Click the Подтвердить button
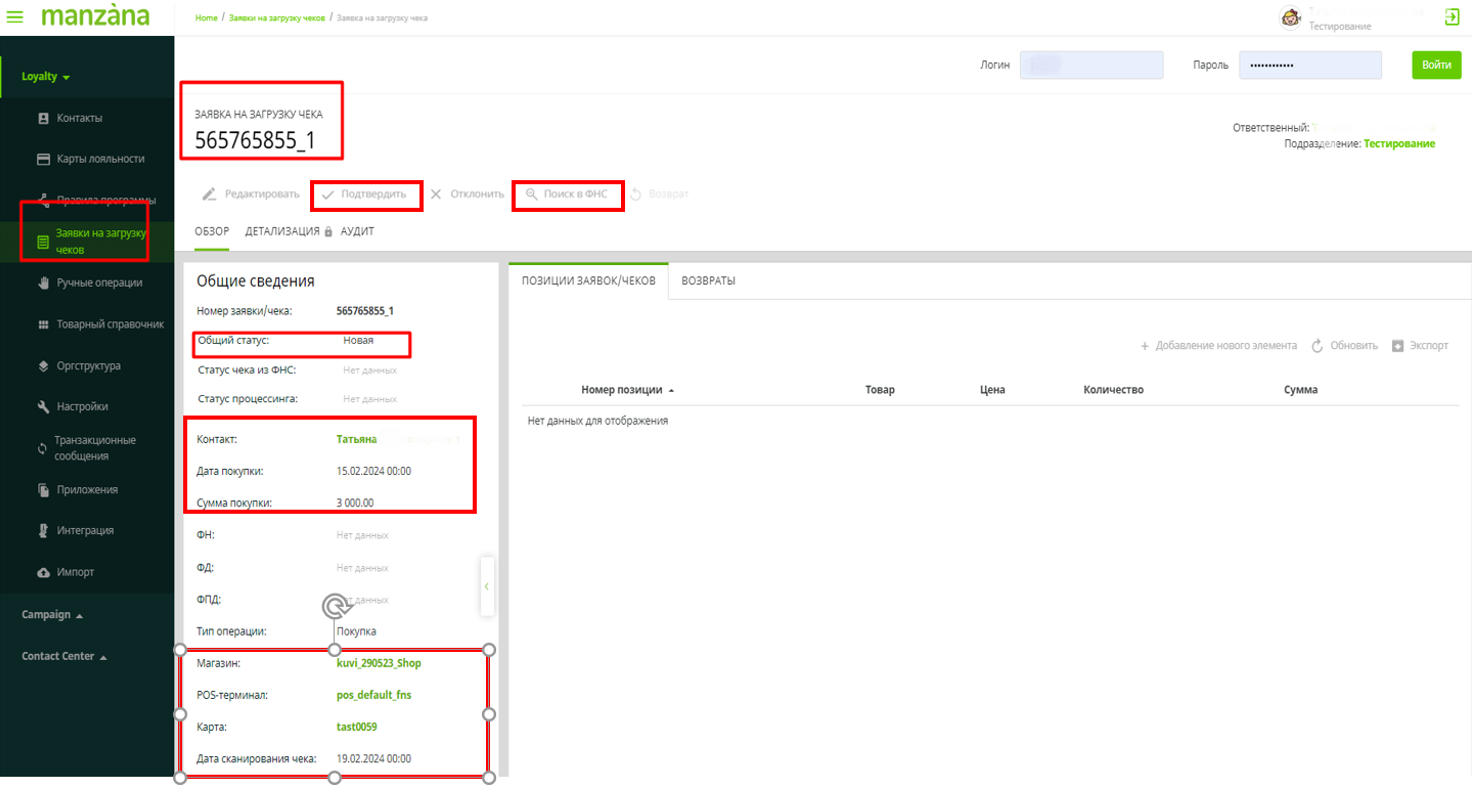The width and height of the screenshot is (1472, 785). pos(364,194)
